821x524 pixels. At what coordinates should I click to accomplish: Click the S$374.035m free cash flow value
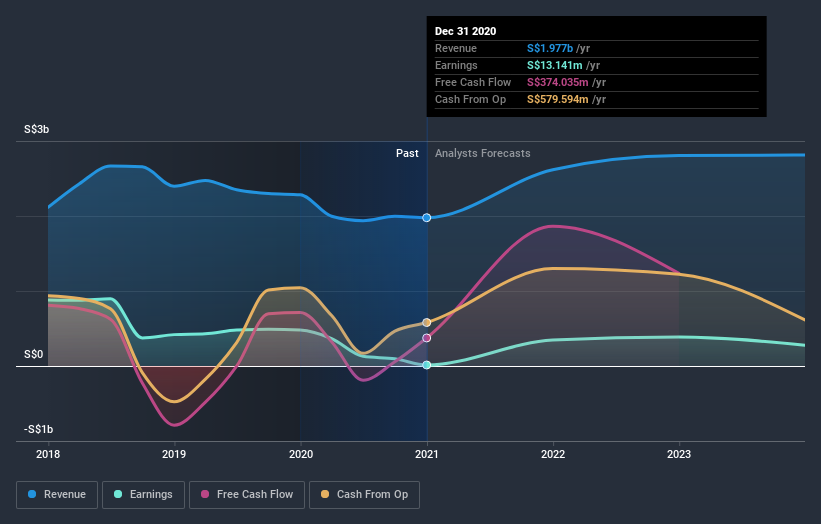[558, 82]
